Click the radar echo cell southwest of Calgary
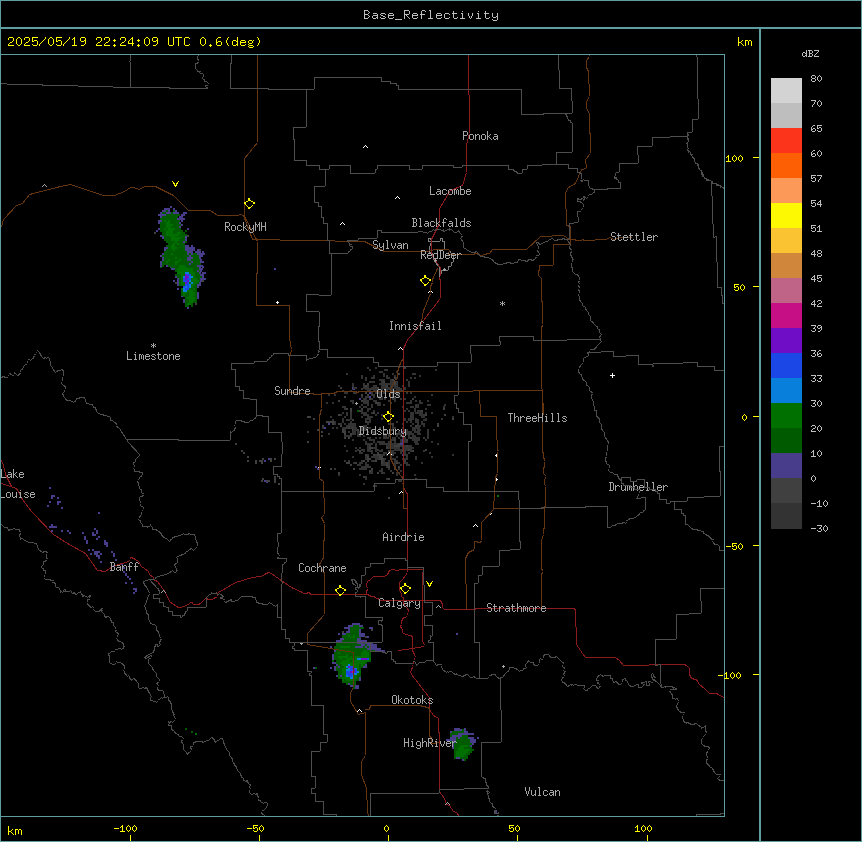The height and width of the screenshot is (842, 862). pos(351,656)
